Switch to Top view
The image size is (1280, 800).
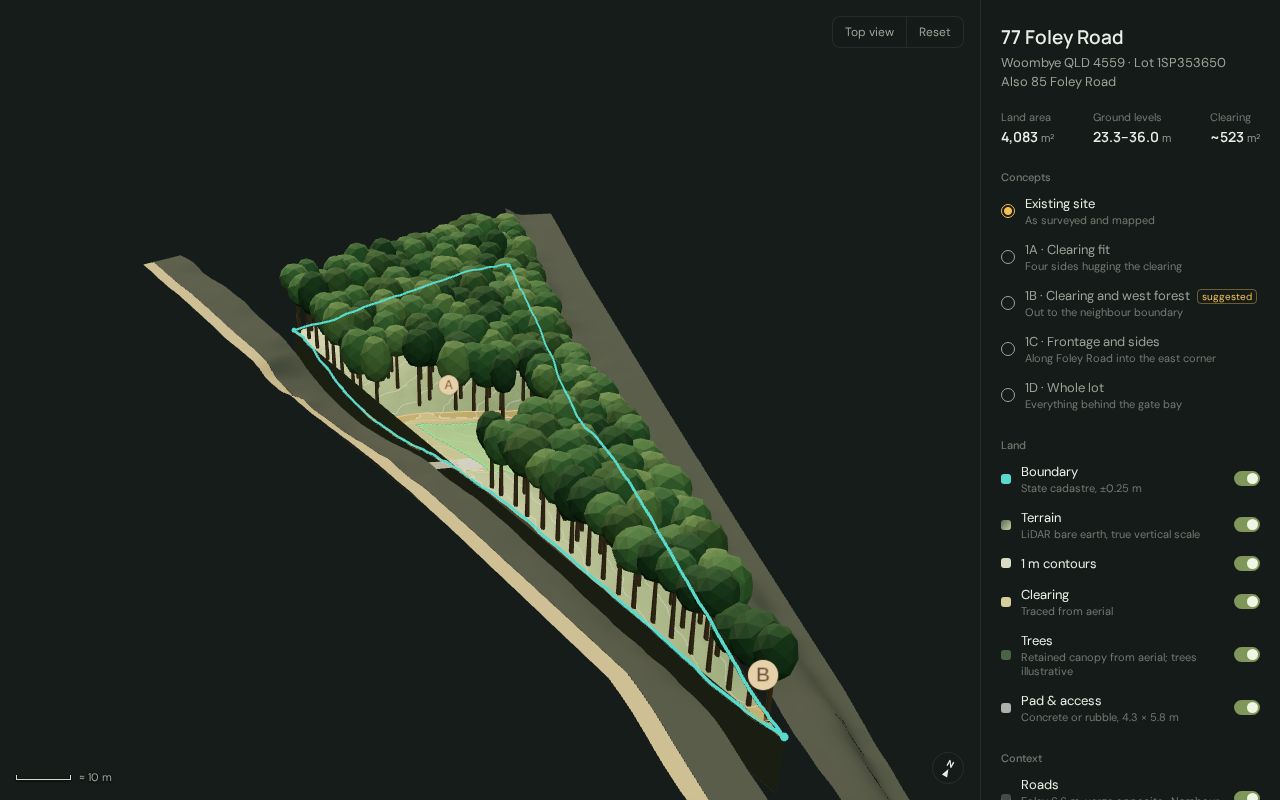click(x=869, y=32)
